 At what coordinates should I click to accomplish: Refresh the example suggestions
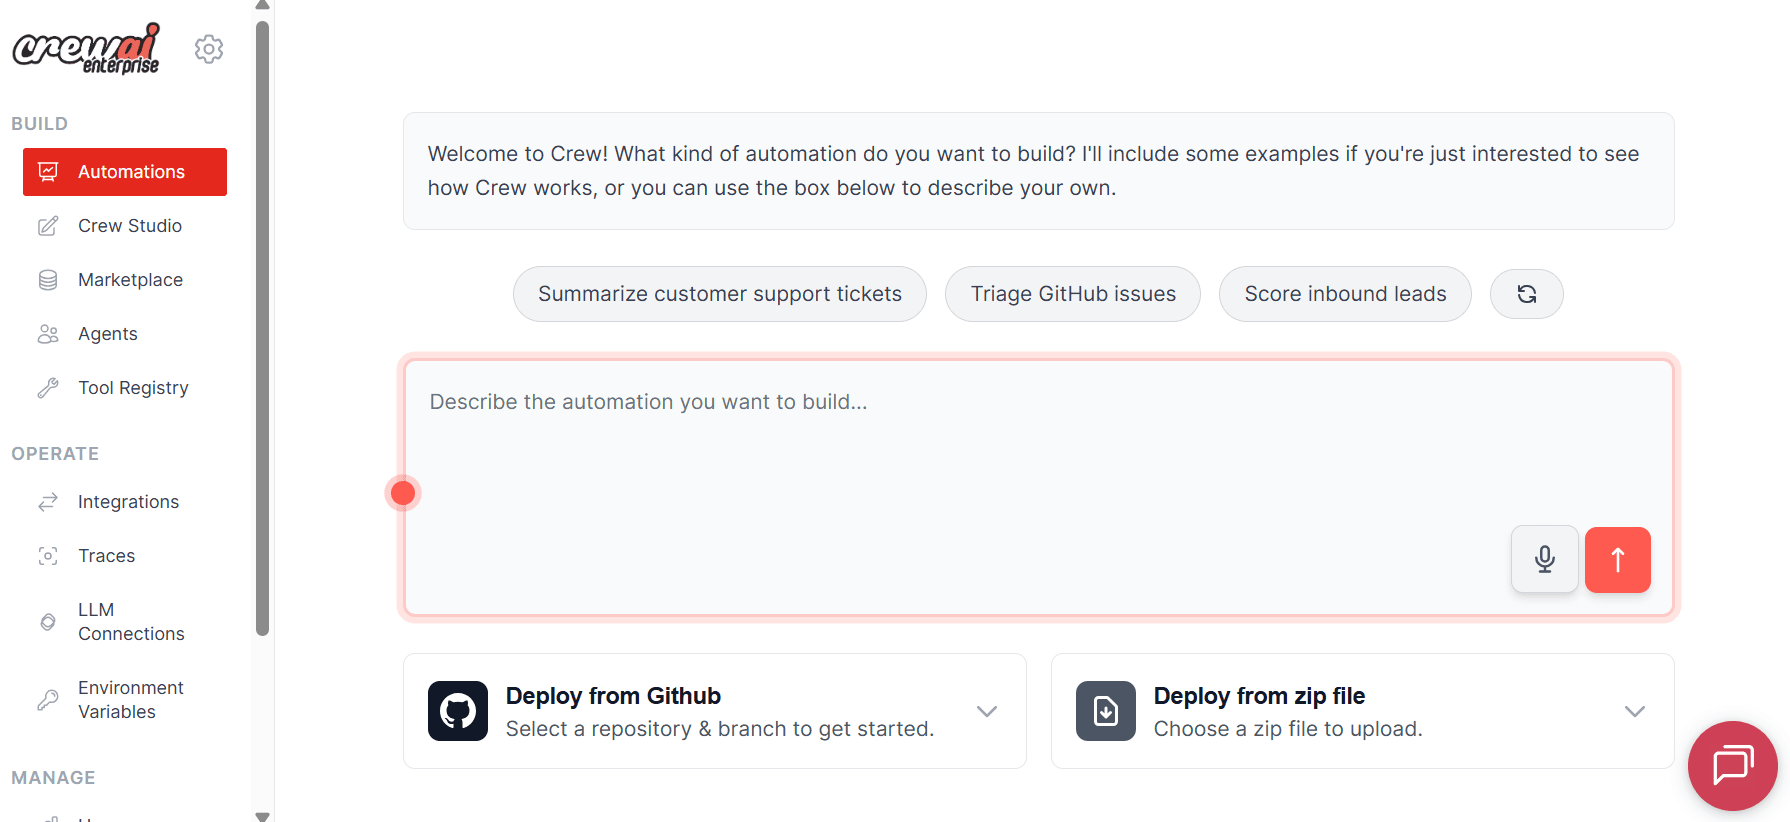pyautogui.click(x=1527, y=294)
